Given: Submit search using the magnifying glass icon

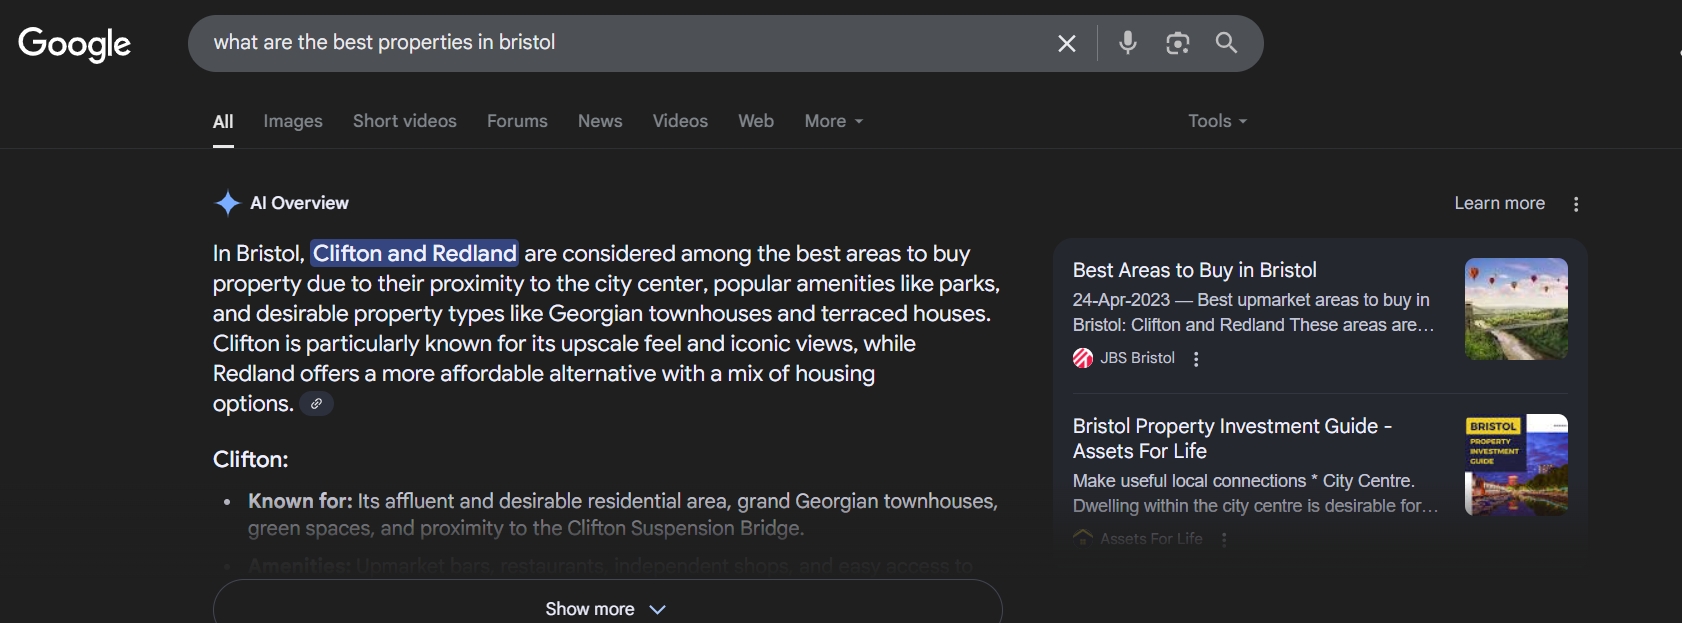Looking at the screenshot, I should [x=1226, y=43].
